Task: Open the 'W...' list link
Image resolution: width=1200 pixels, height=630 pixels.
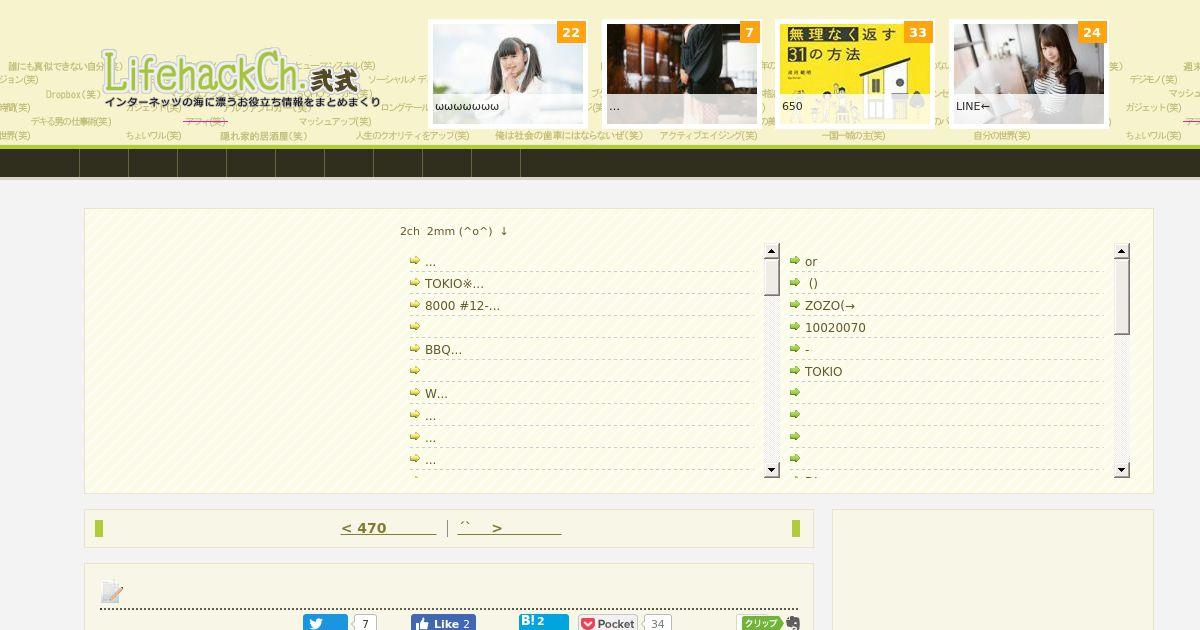Action: 436,393
